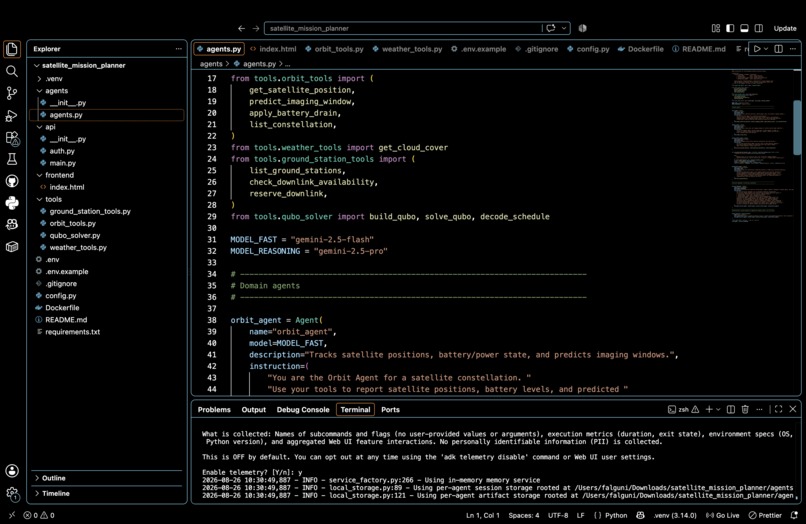Switch to the Dockerfile editor tab
The height and width of the screenshot is (524, 806).
640,49
